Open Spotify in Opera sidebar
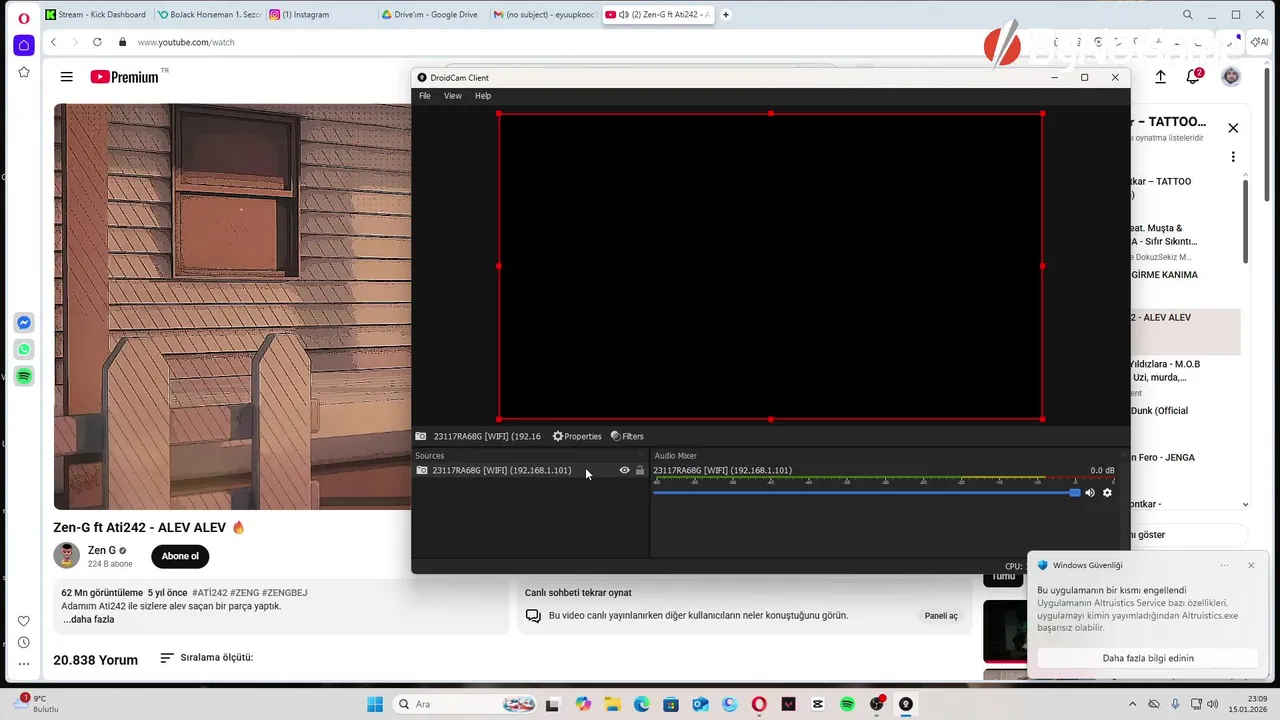Image resolution: width=1280 pixels, height=720 pixels. 24,376
